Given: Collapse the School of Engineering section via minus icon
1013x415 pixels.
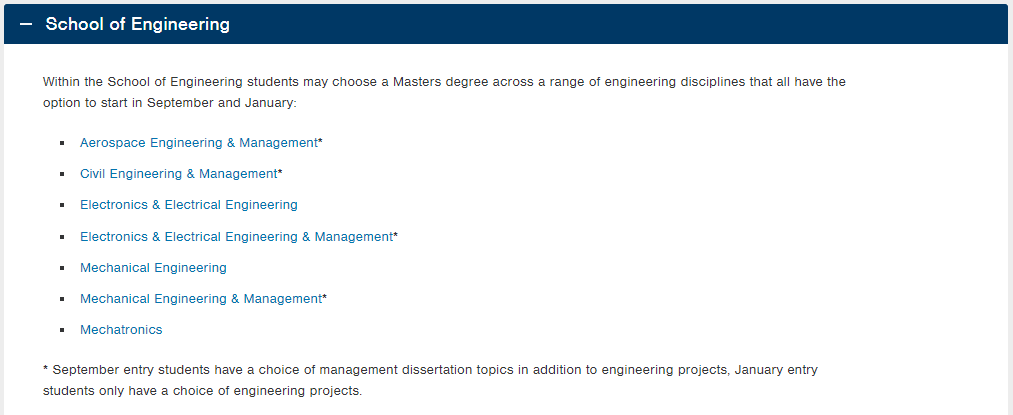Looking at the screenshot, I should point(26,24).
